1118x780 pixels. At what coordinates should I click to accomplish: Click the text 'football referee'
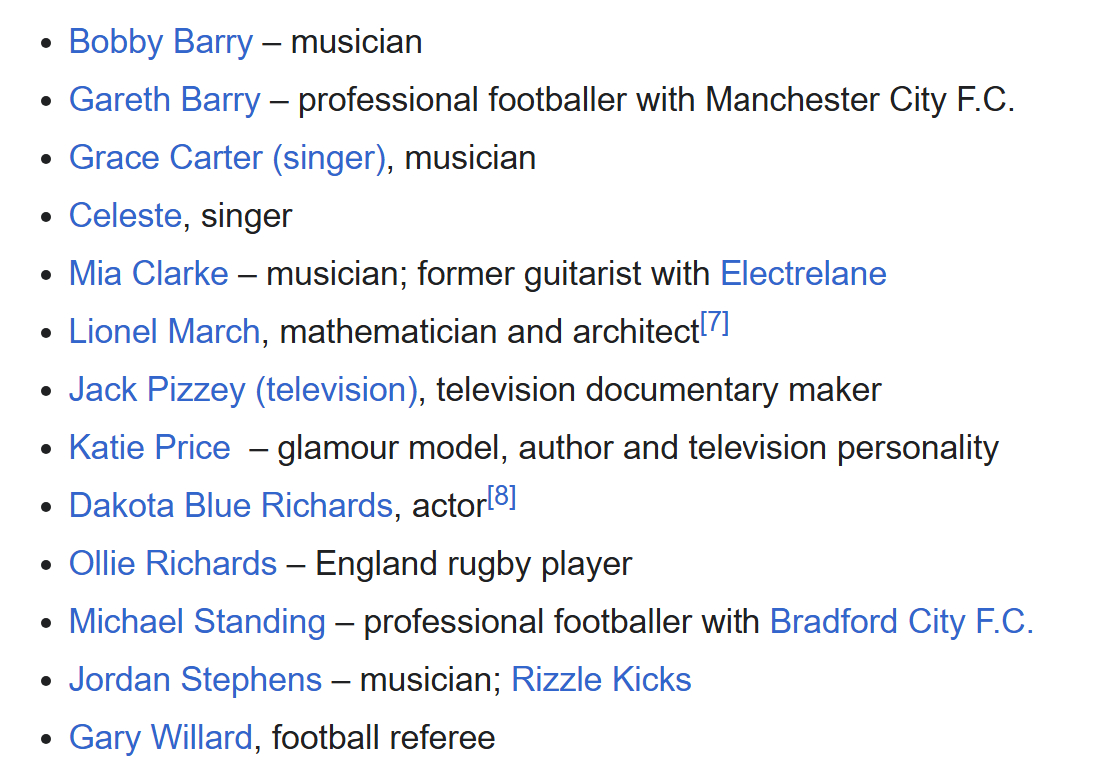[383, 738]
